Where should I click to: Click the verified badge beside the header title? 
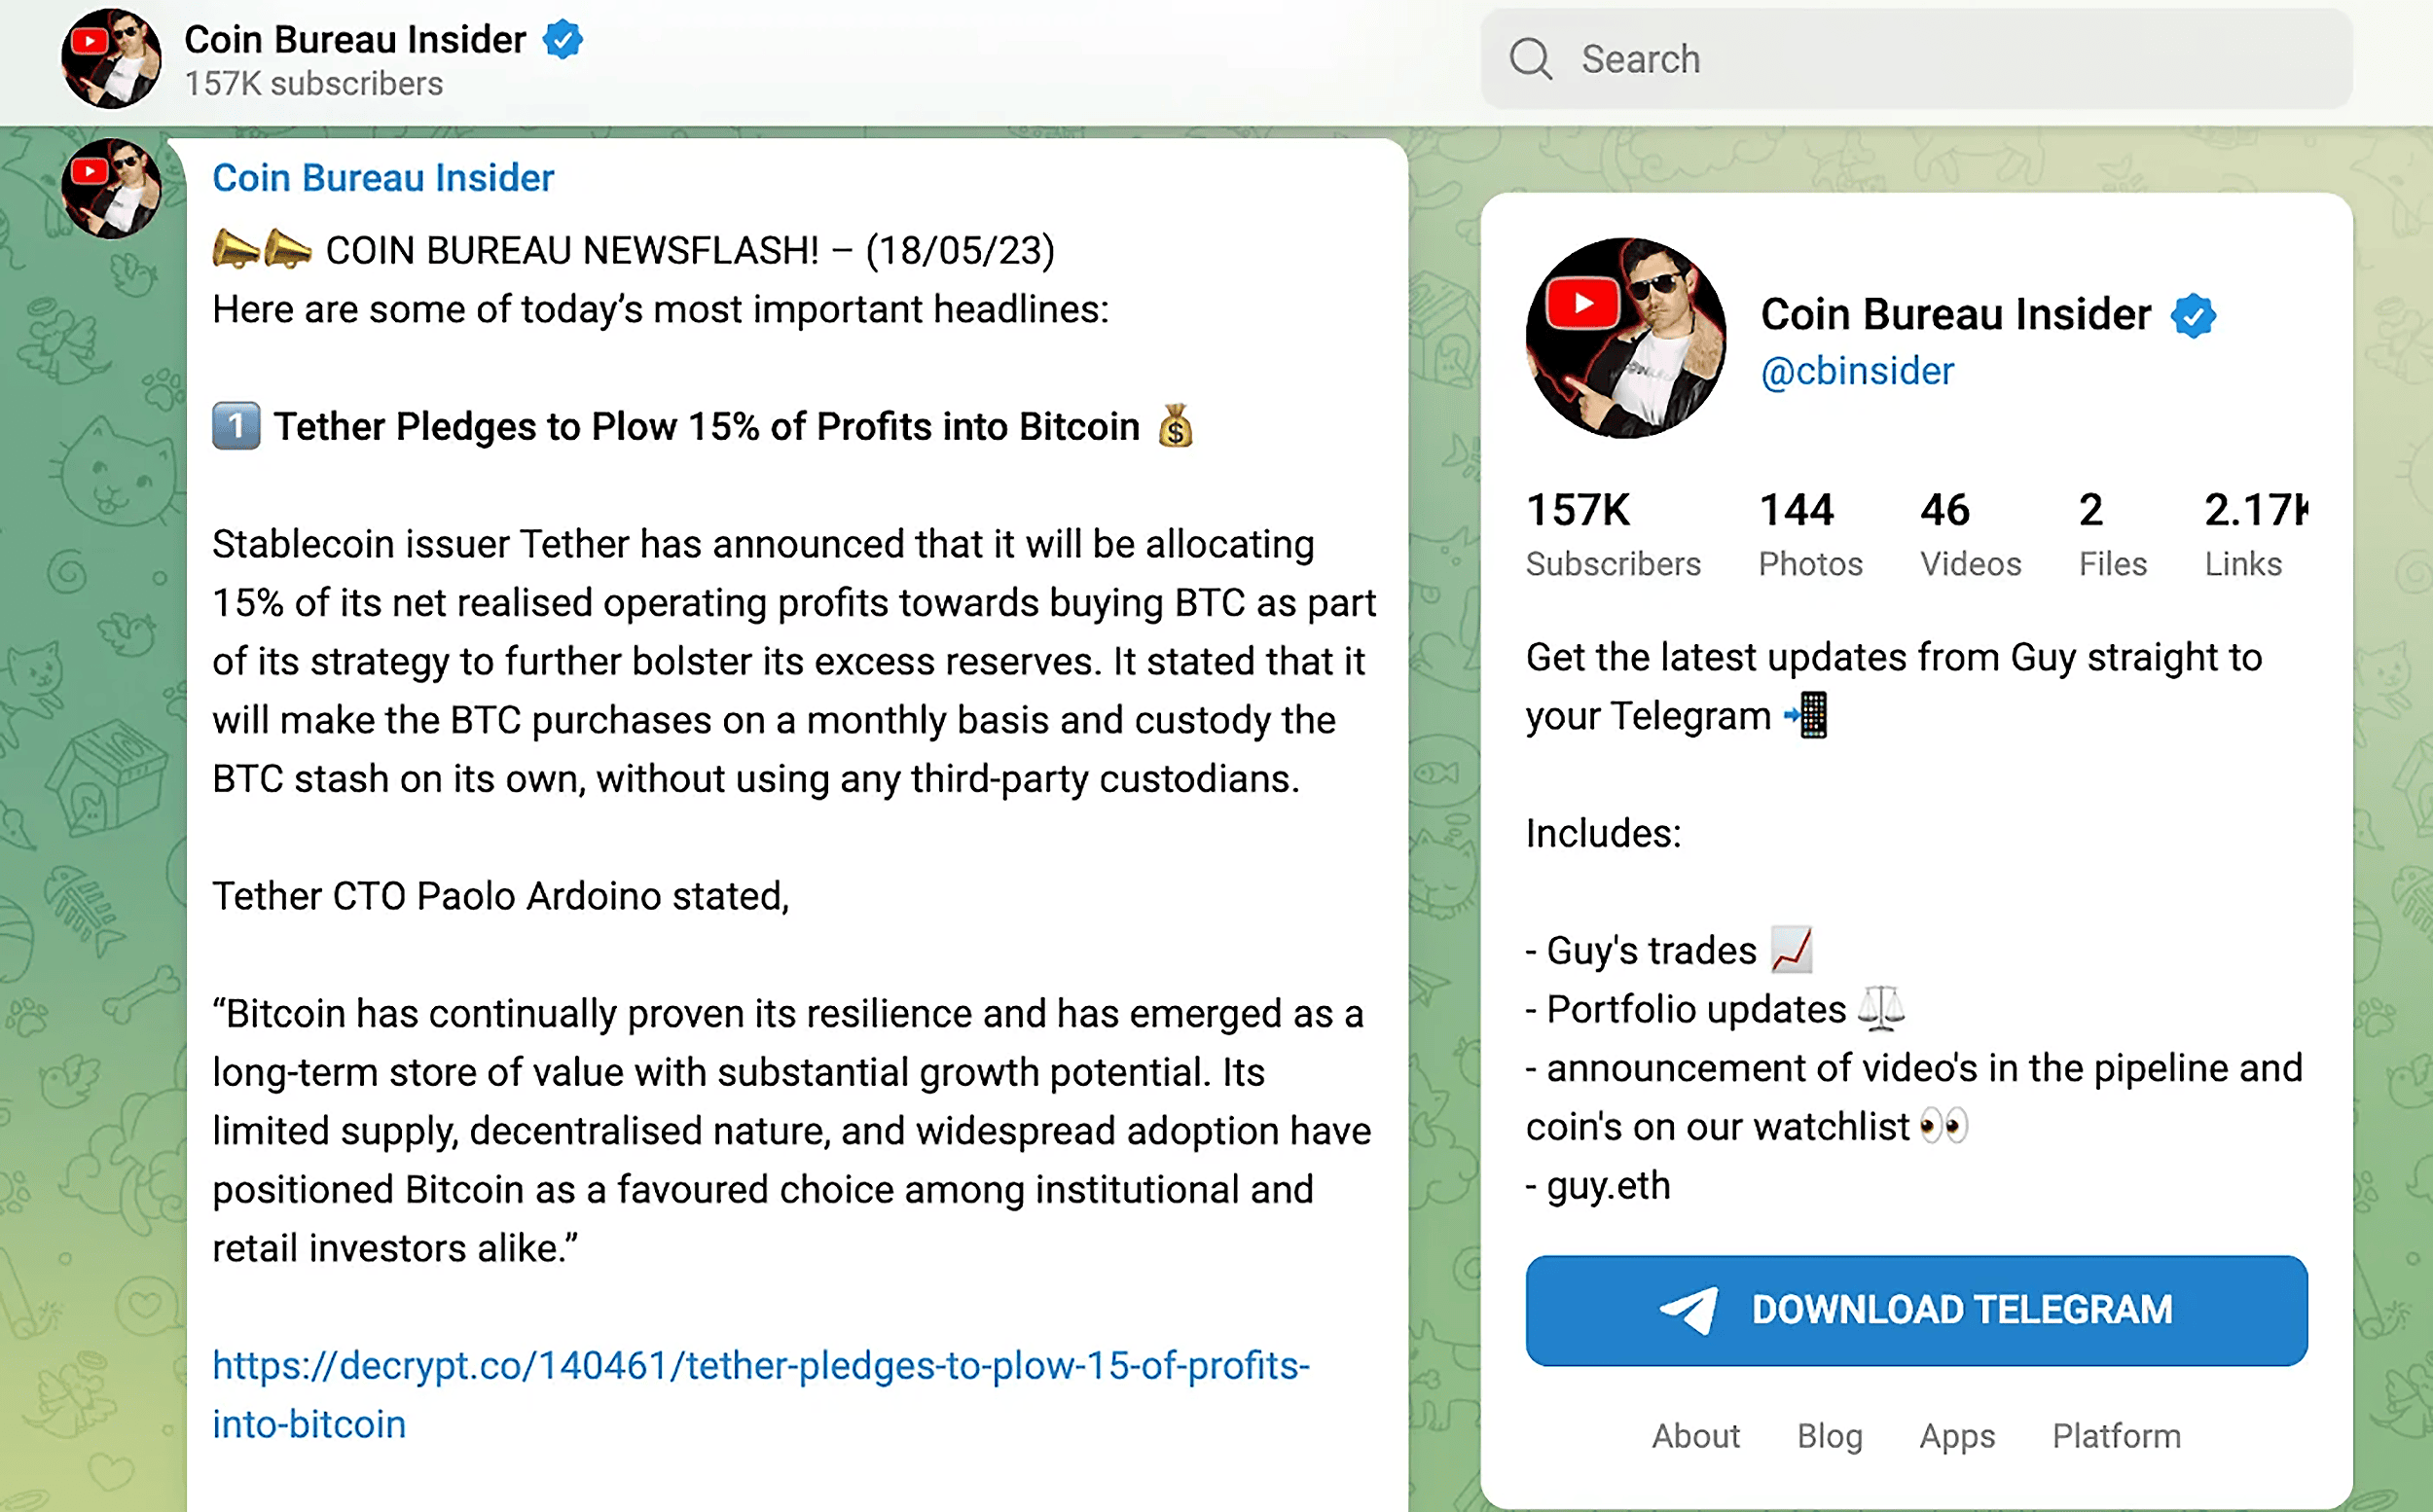(563, 40)
